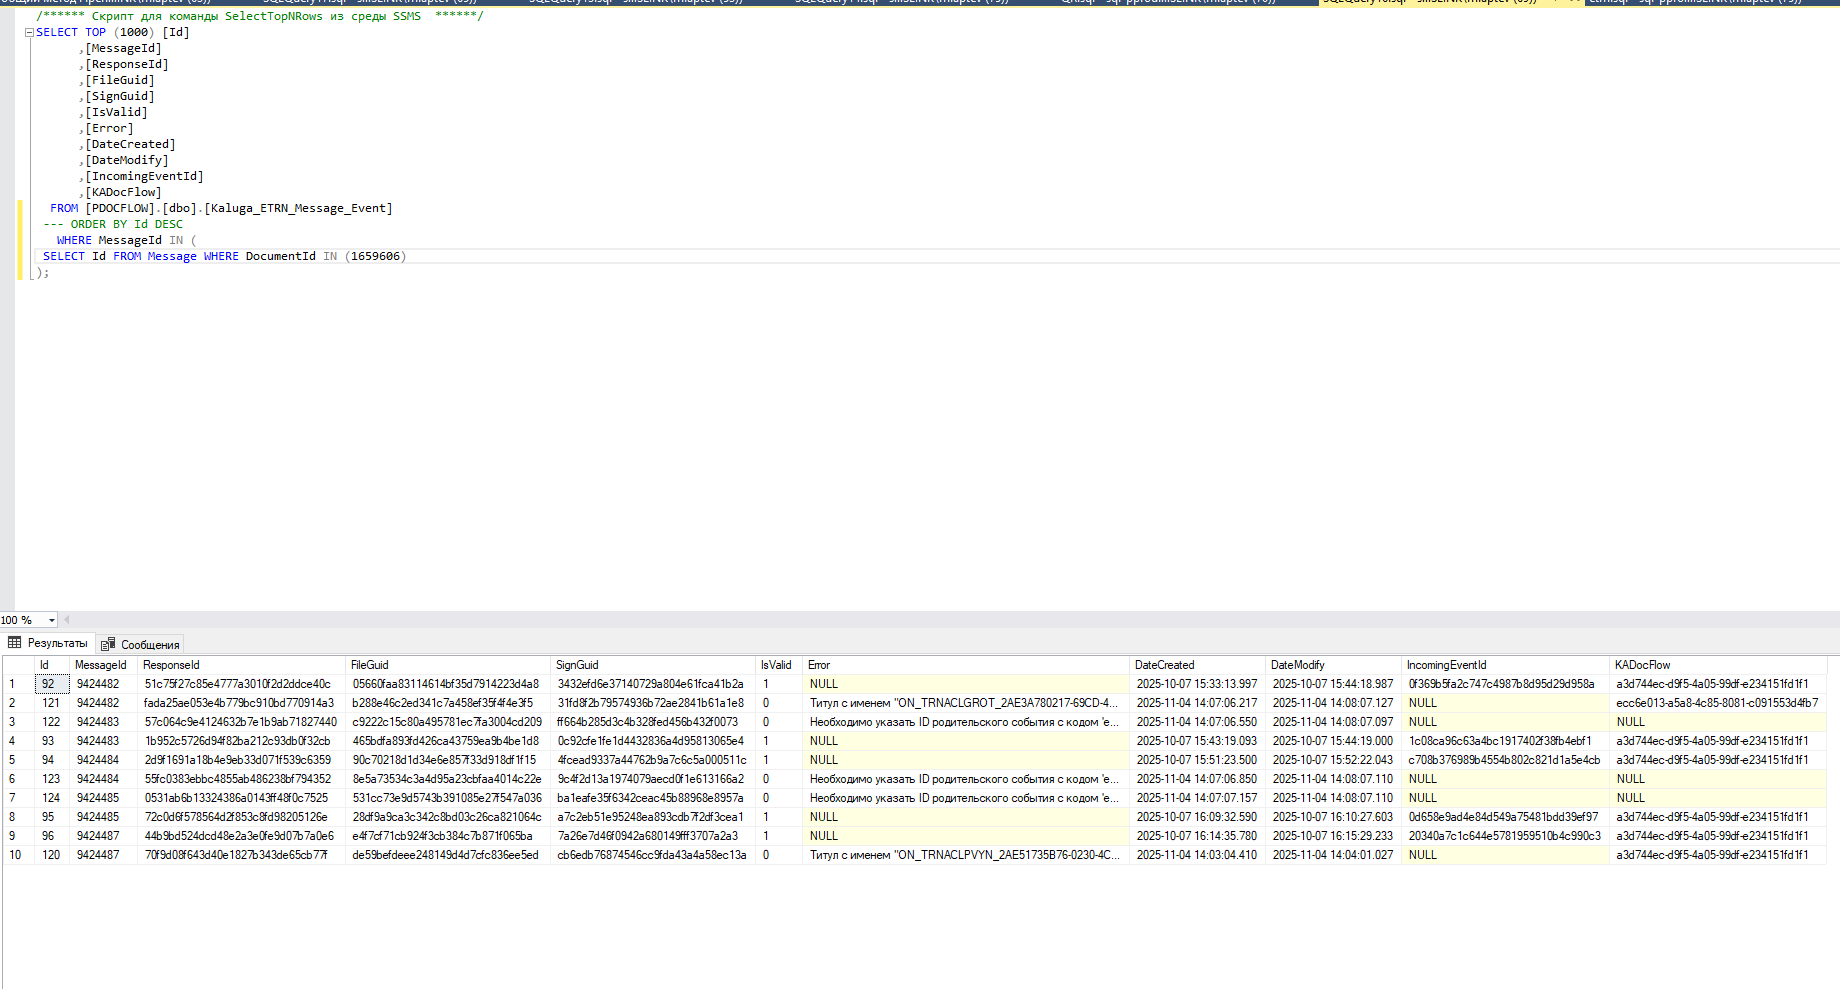Switch to the Сообщения tab
Viewport: 1840px width, 989px height.
(x=140, y=645)
